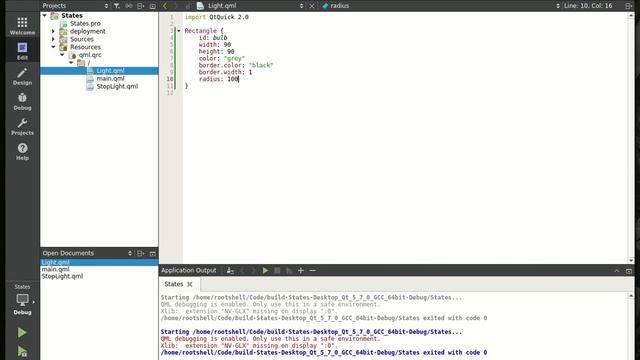Click the output pane scroll up arrow
Viewport: 640px width, 360px height.
(631, 295)
